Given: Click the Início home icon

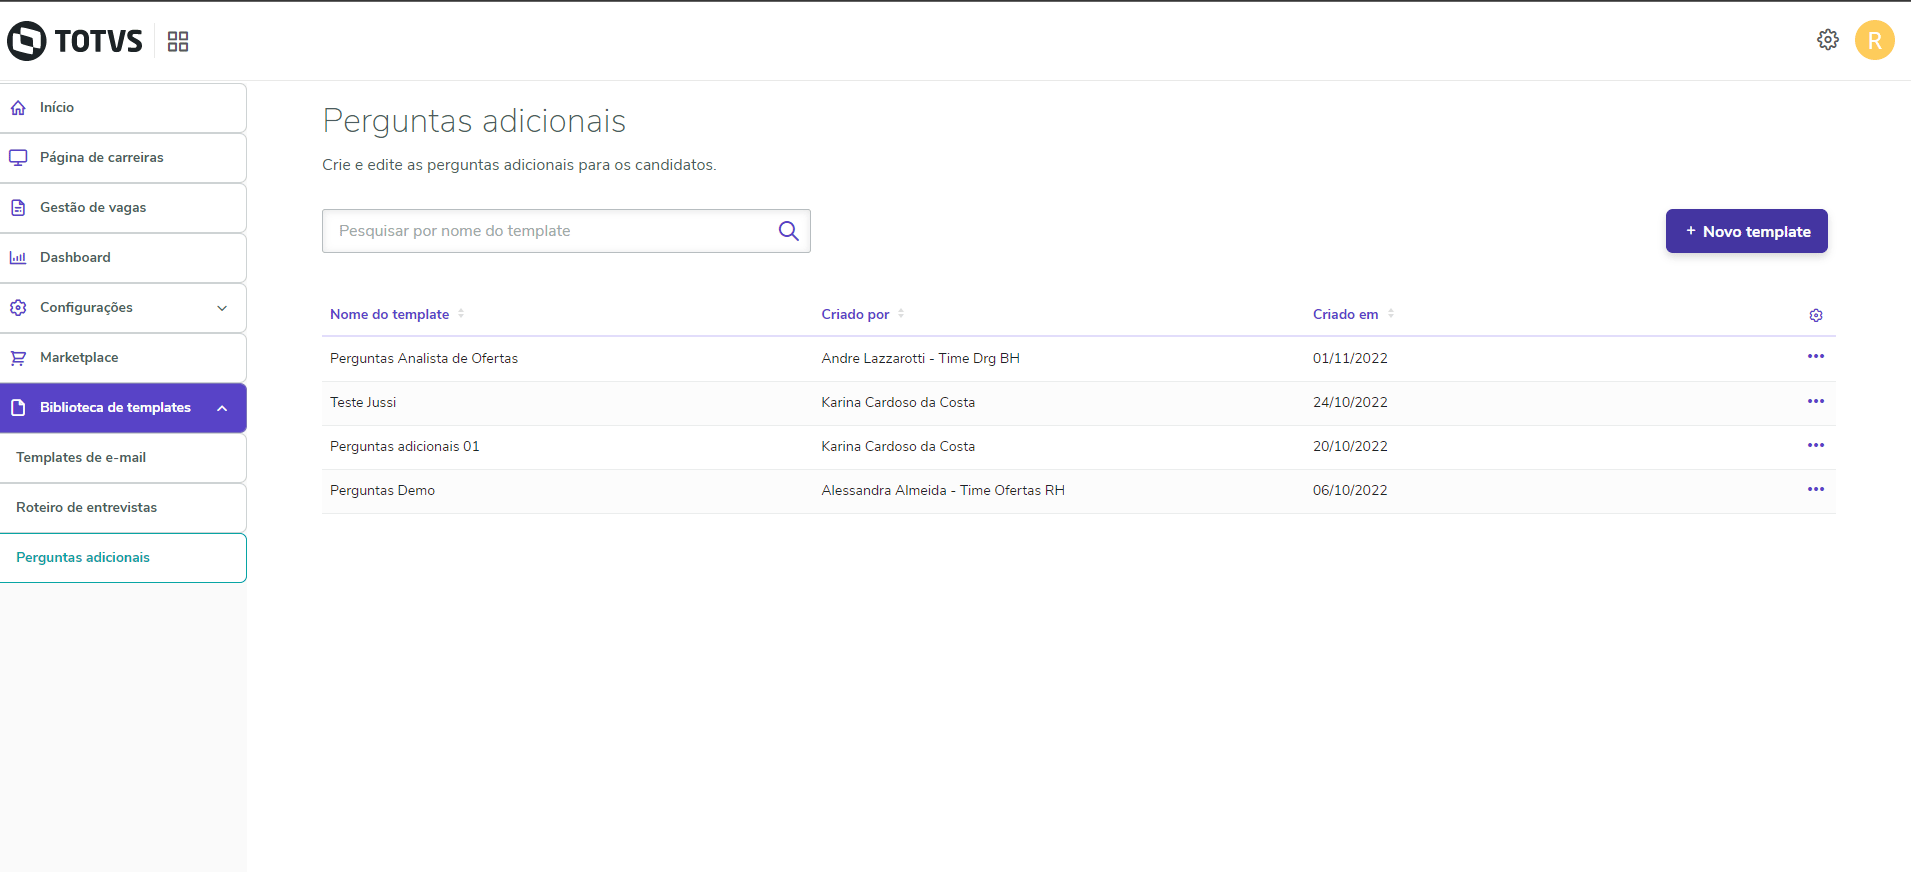Looking at the screenshot, I should [18, 108].
